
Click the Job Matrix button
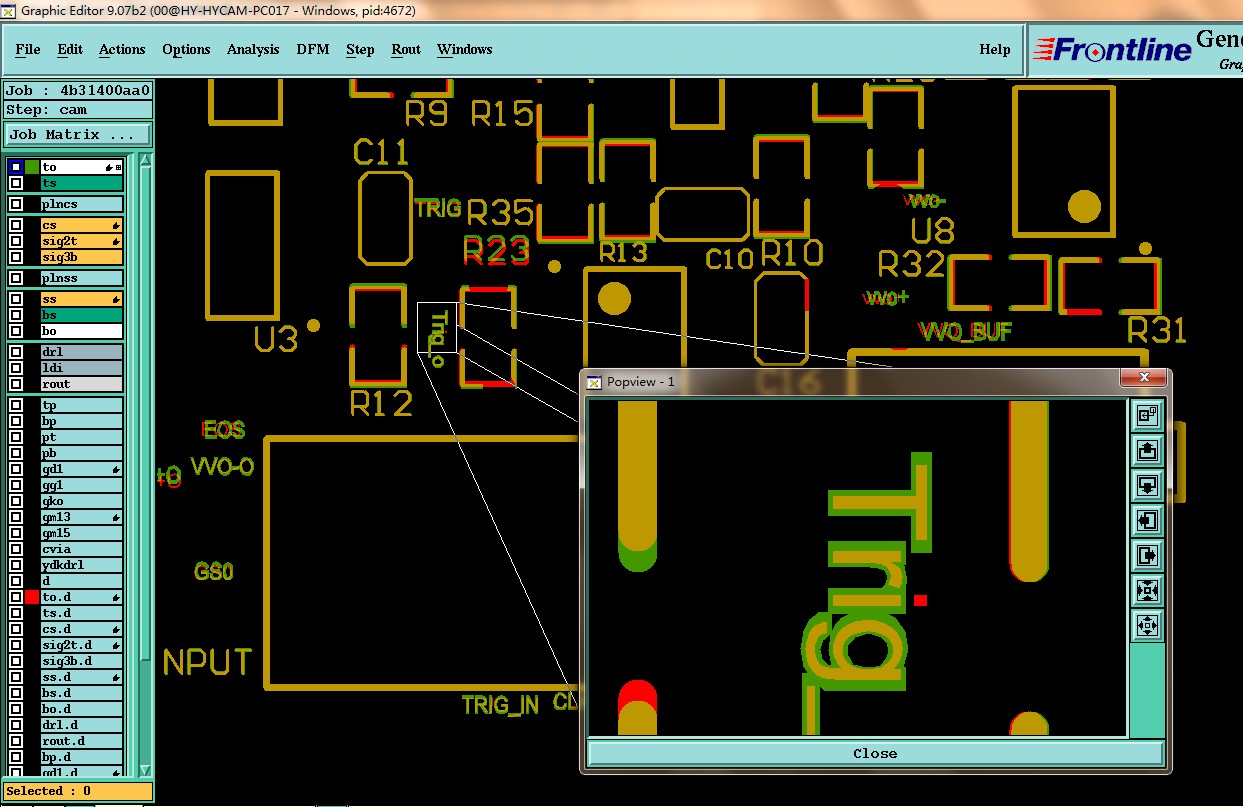(78, 134)
